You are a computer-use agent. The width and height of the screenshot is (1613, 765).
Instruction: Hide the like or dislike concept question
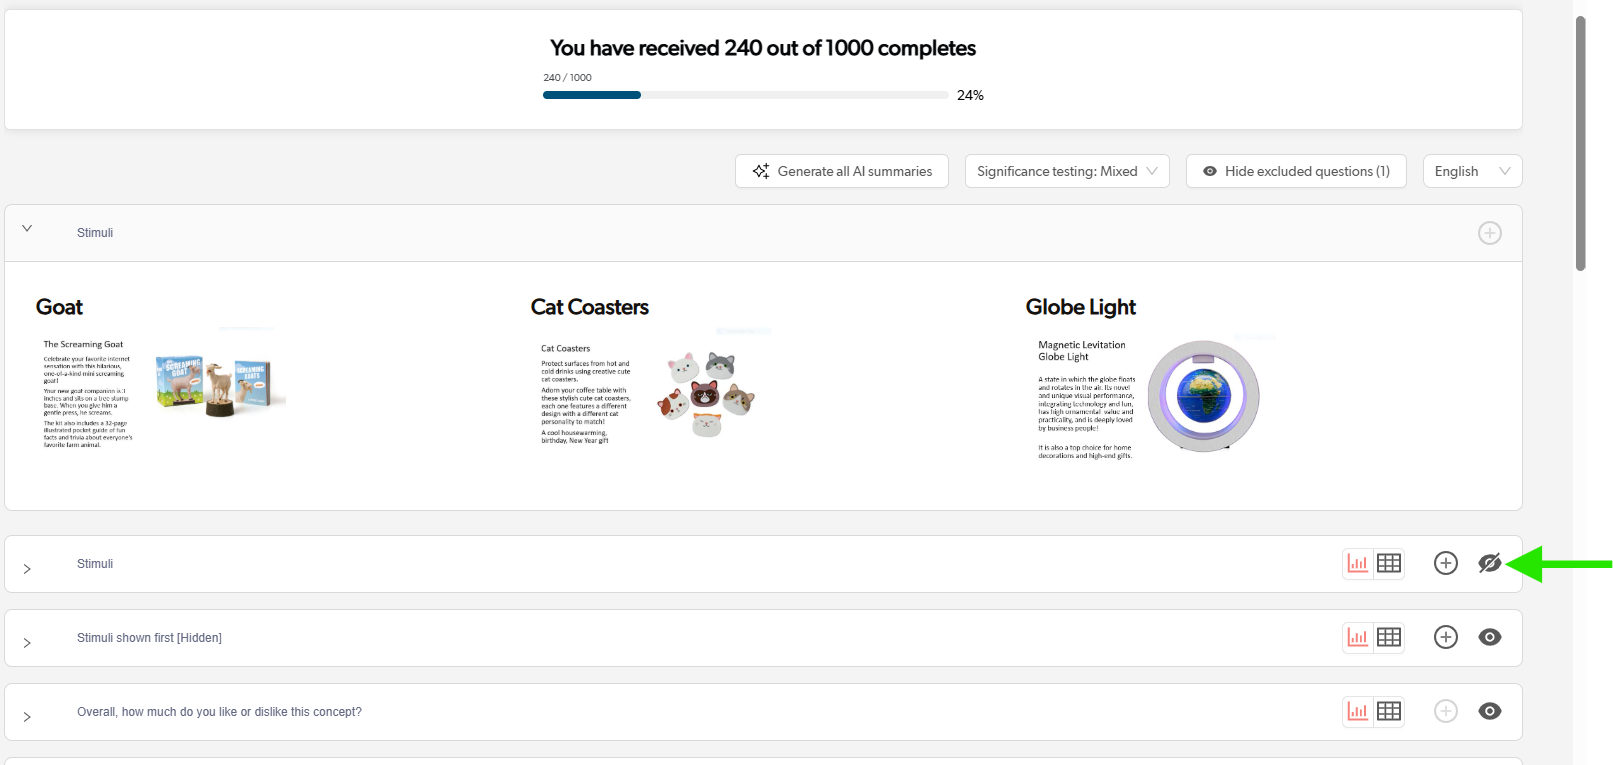click(1489, 712)
